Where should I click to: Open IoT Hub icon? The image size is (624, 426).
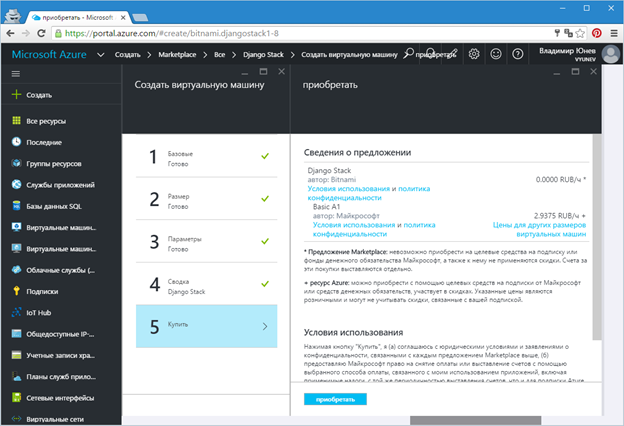16,312
